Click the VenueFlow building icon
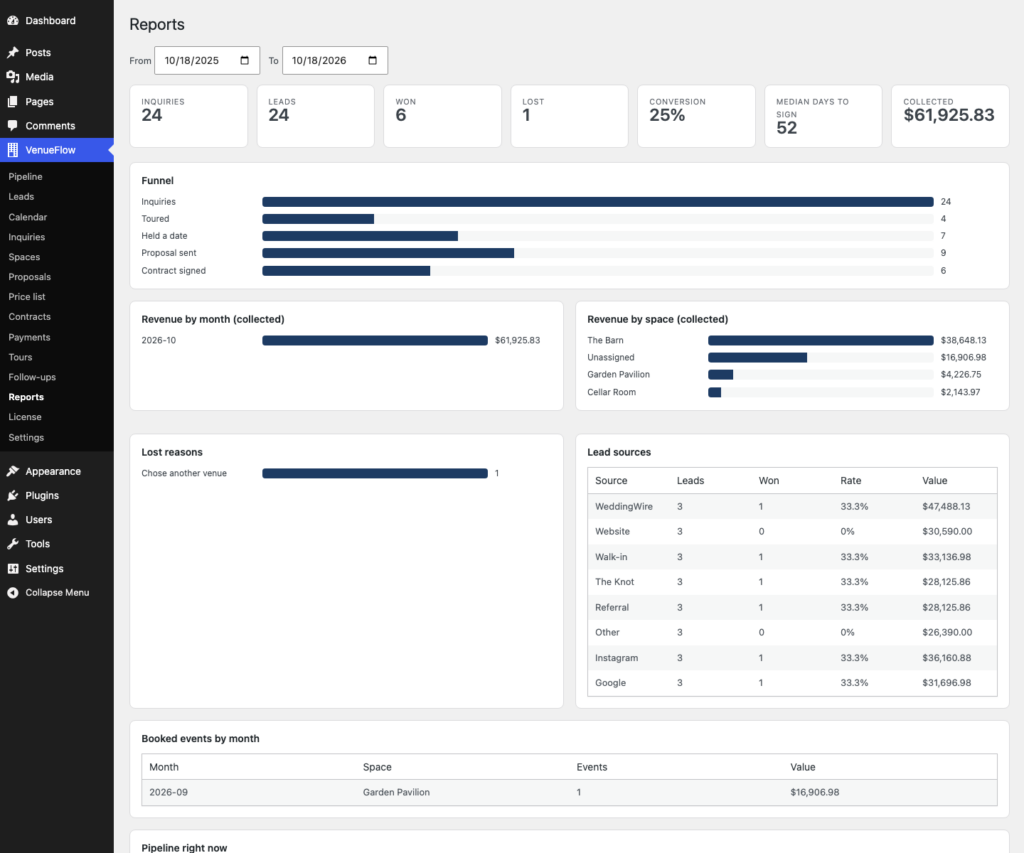The image size is (1024, 853). pos(12,150)
